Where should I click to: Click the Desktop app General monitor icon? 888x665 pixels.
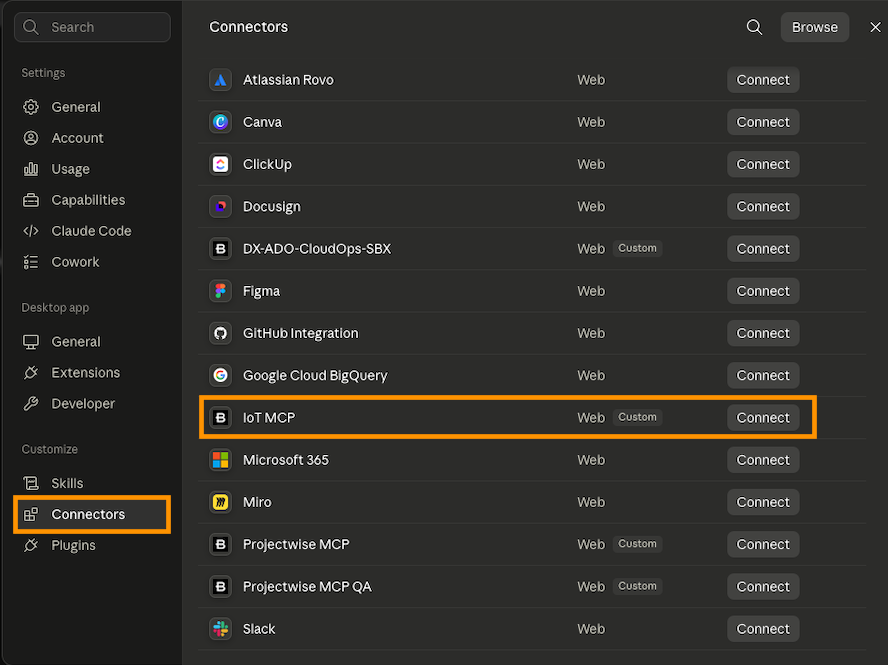tap(31, 342)
